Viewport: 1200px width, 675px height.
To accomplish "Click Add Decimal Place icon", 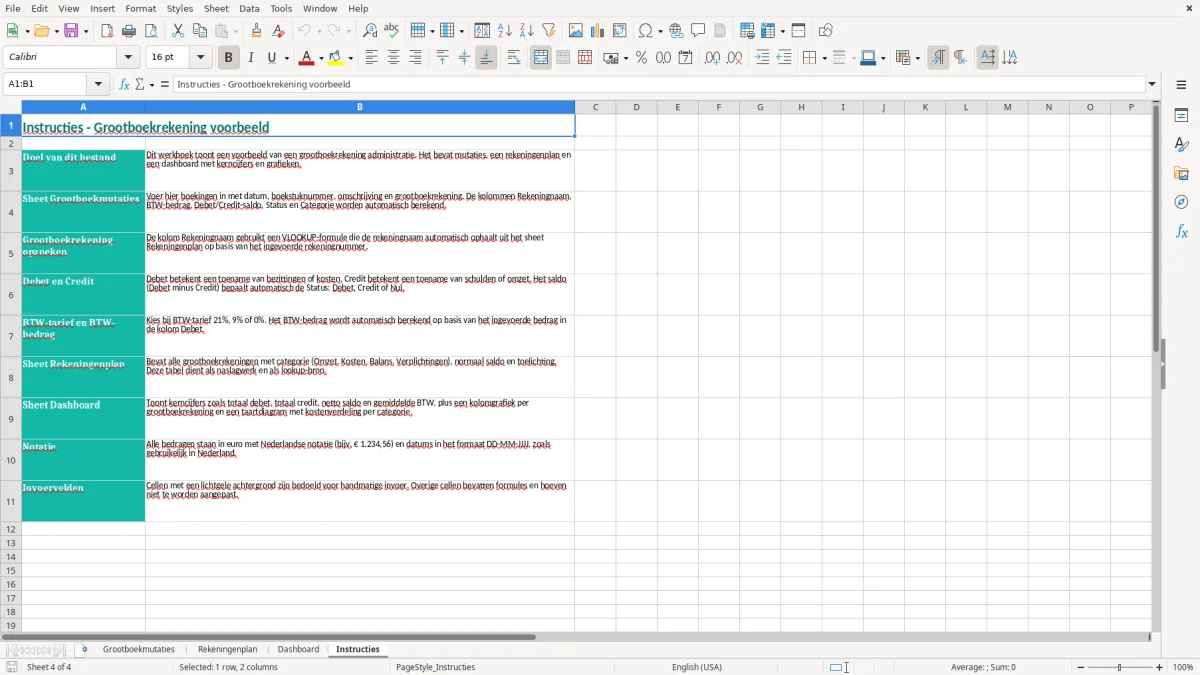I will click(x=712, y=58).
